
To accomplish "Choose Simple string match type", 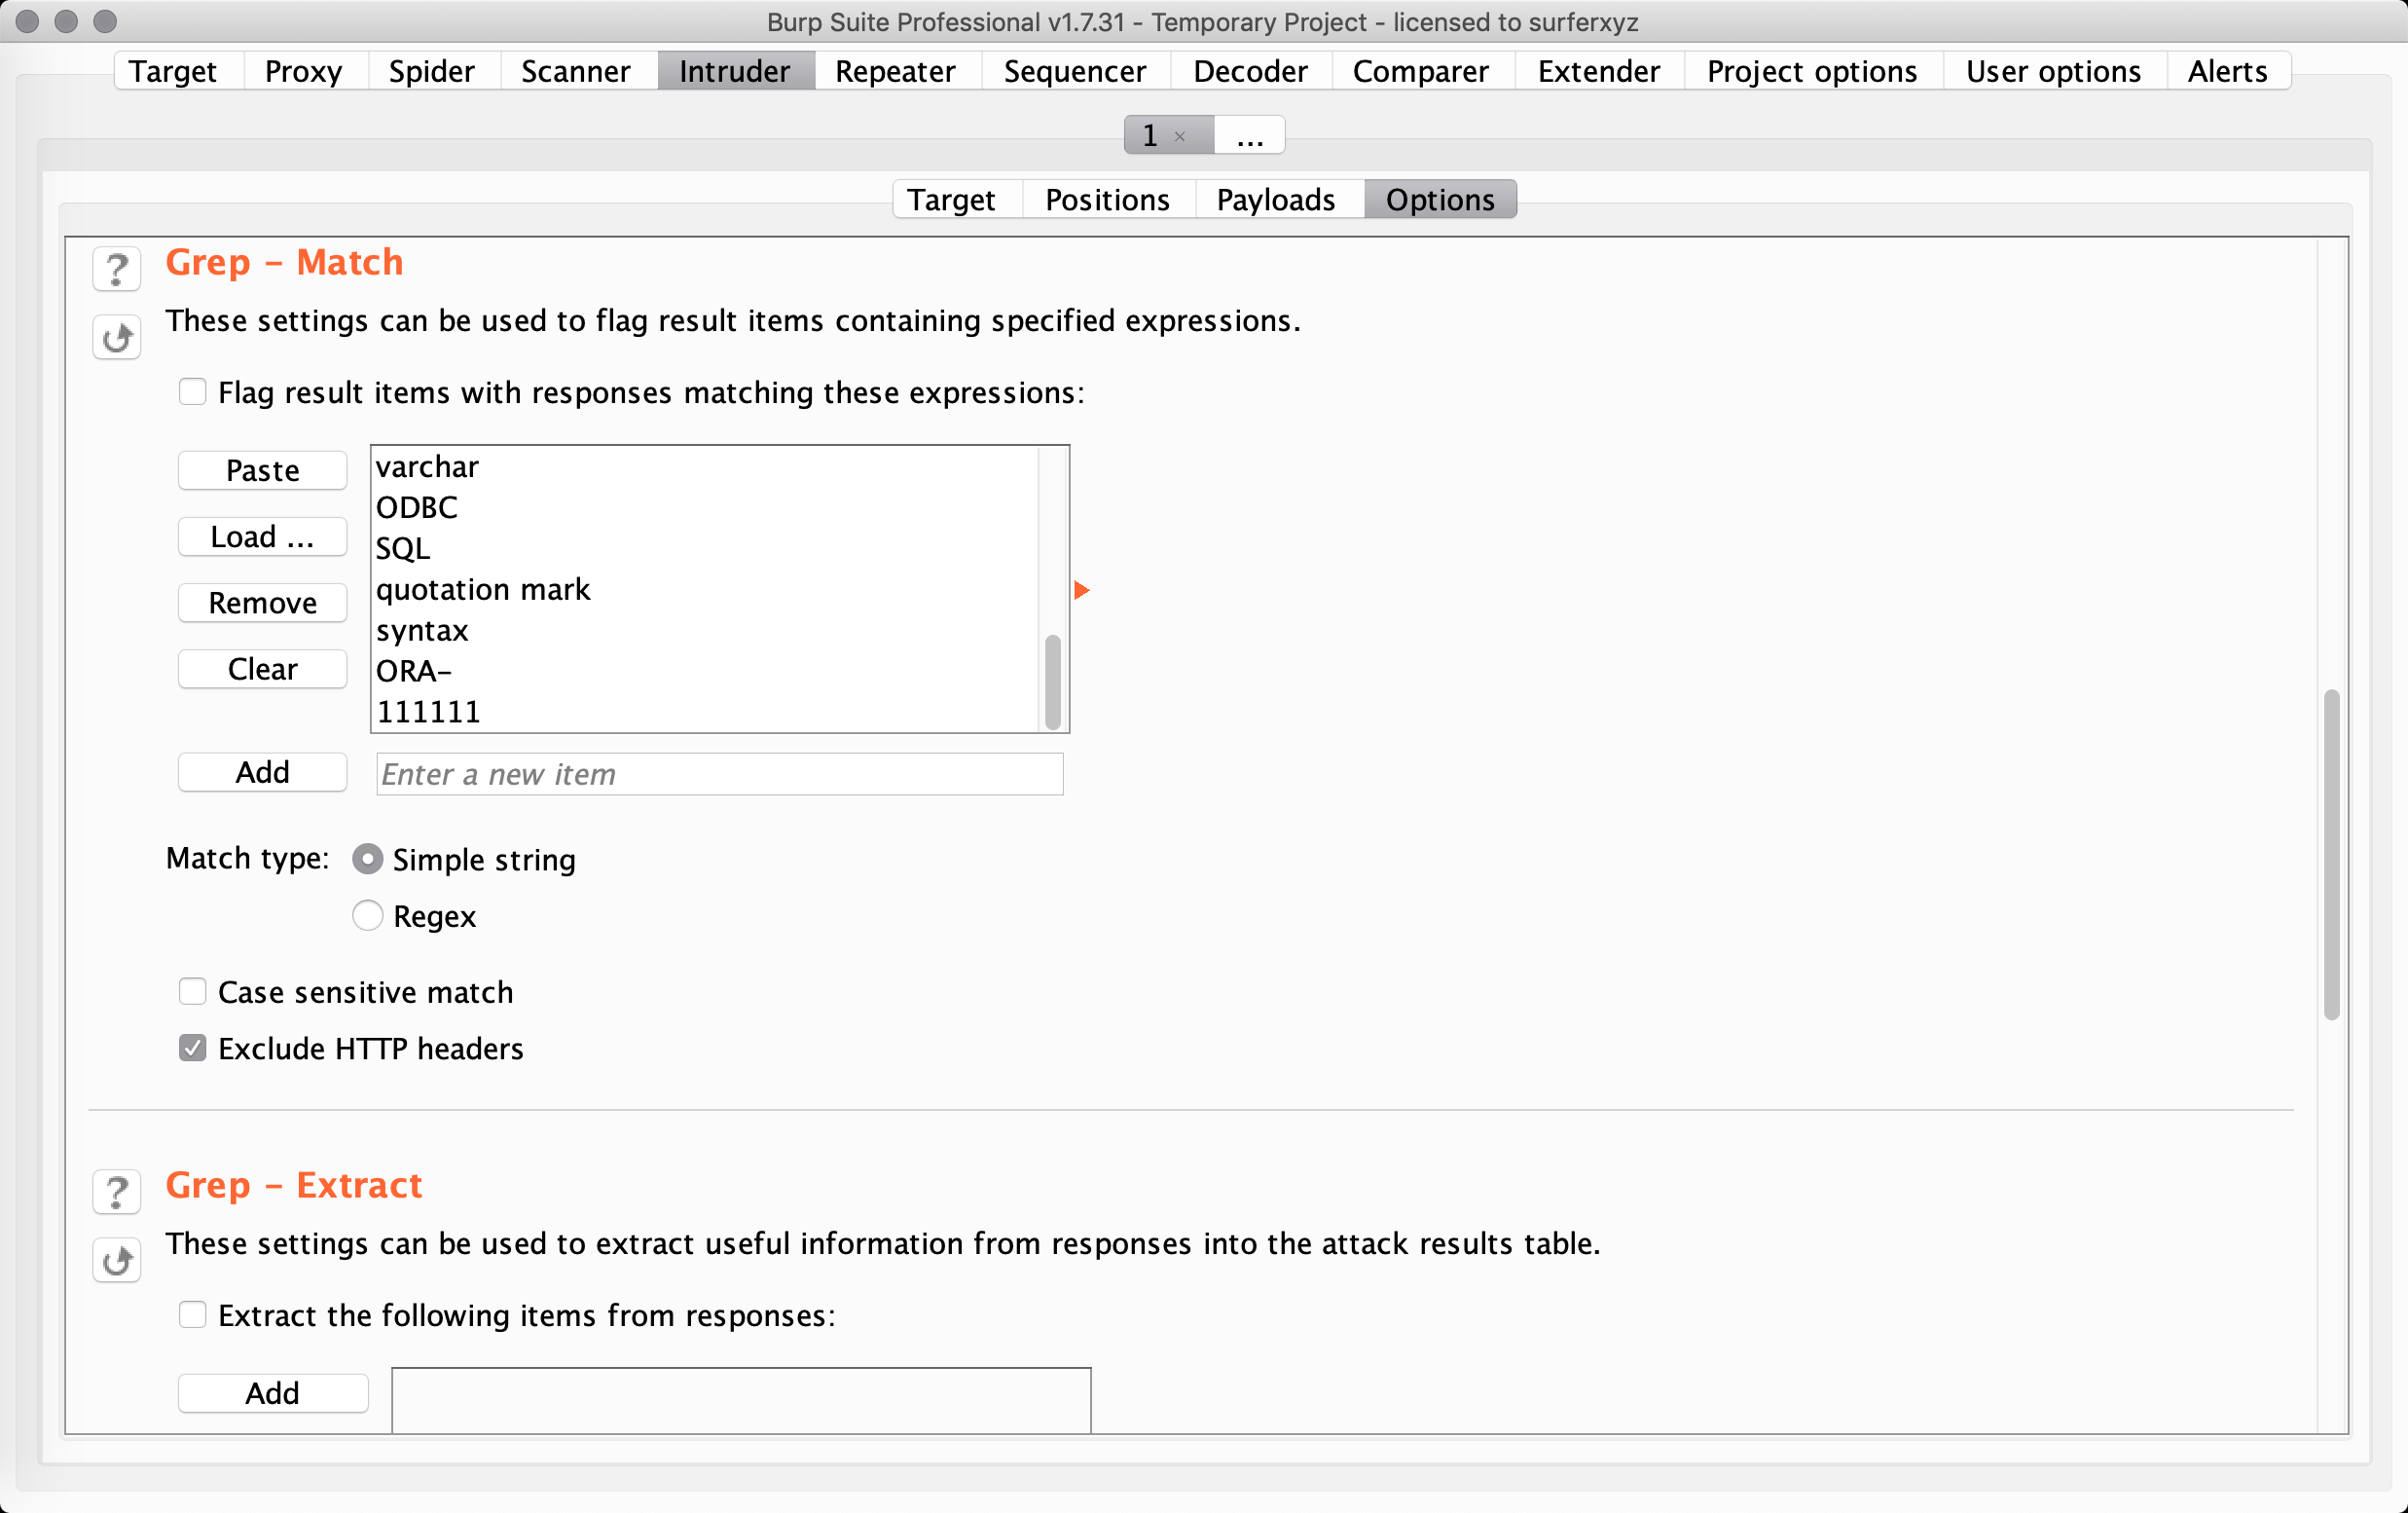I will (x=368, y=859).
